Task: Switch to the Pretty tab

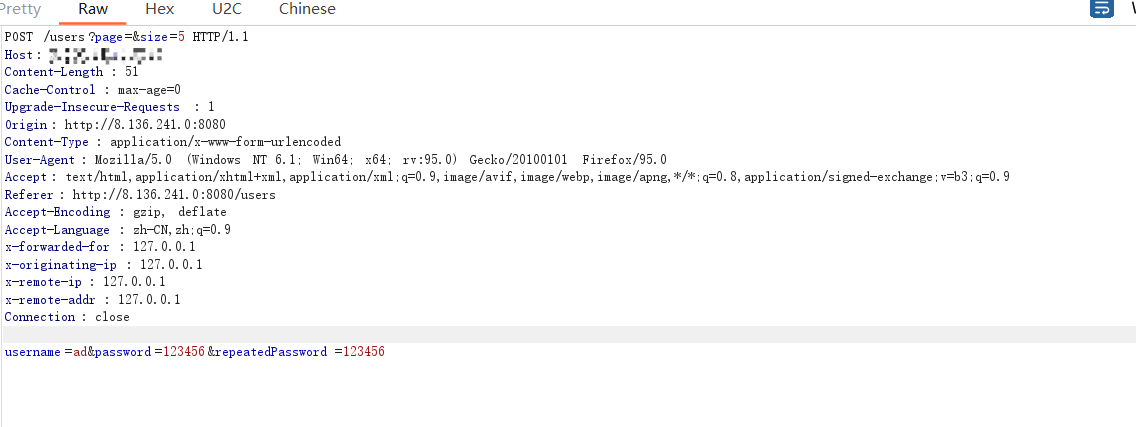Action: tap(20, 9)
